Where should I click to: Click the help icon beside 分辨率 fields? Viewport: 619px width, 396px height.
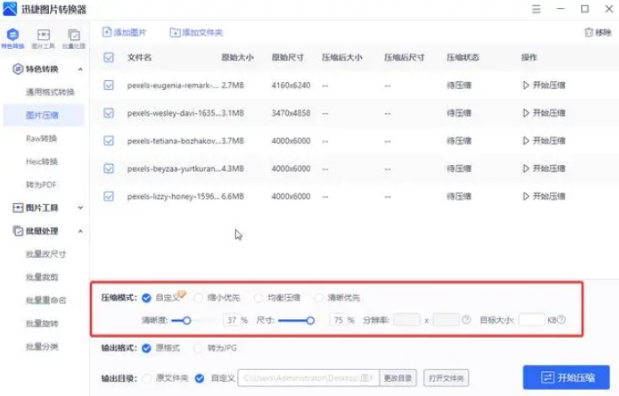tap(466, 319)
